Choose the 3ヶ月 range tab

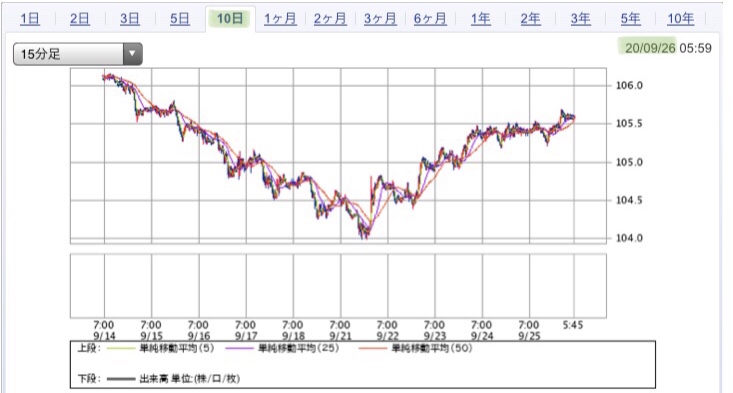381,19
